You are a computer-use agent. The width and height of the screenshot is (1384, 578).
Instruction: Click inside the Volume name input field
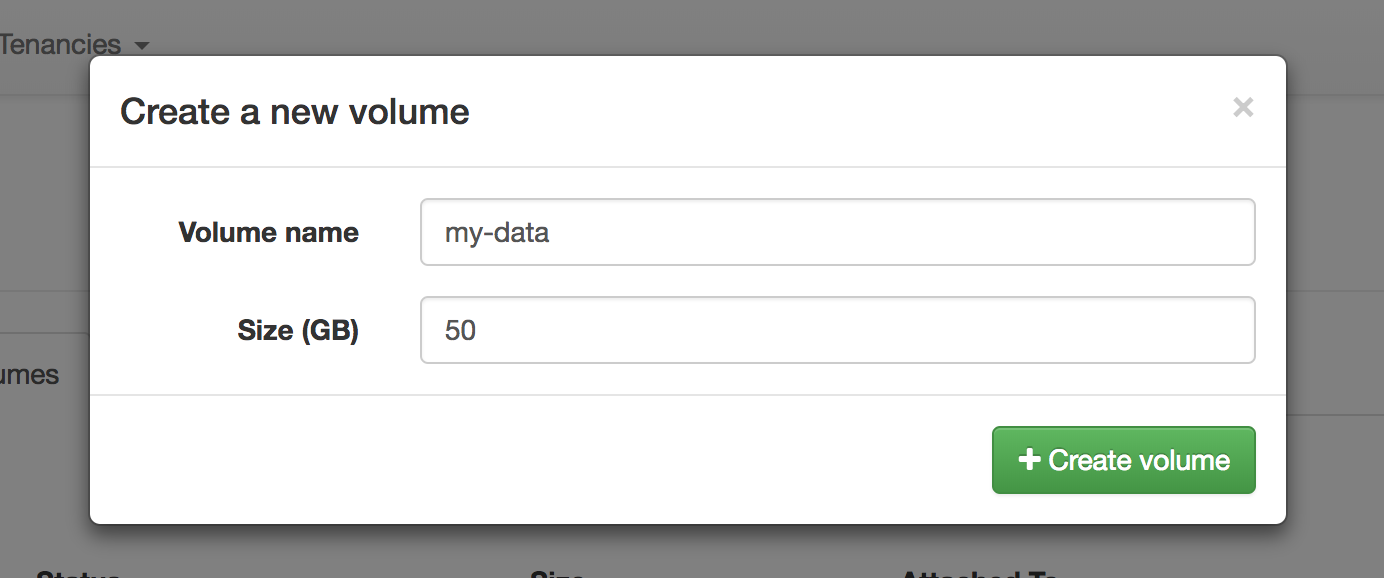pyautogui.click(x=838, y=232)
